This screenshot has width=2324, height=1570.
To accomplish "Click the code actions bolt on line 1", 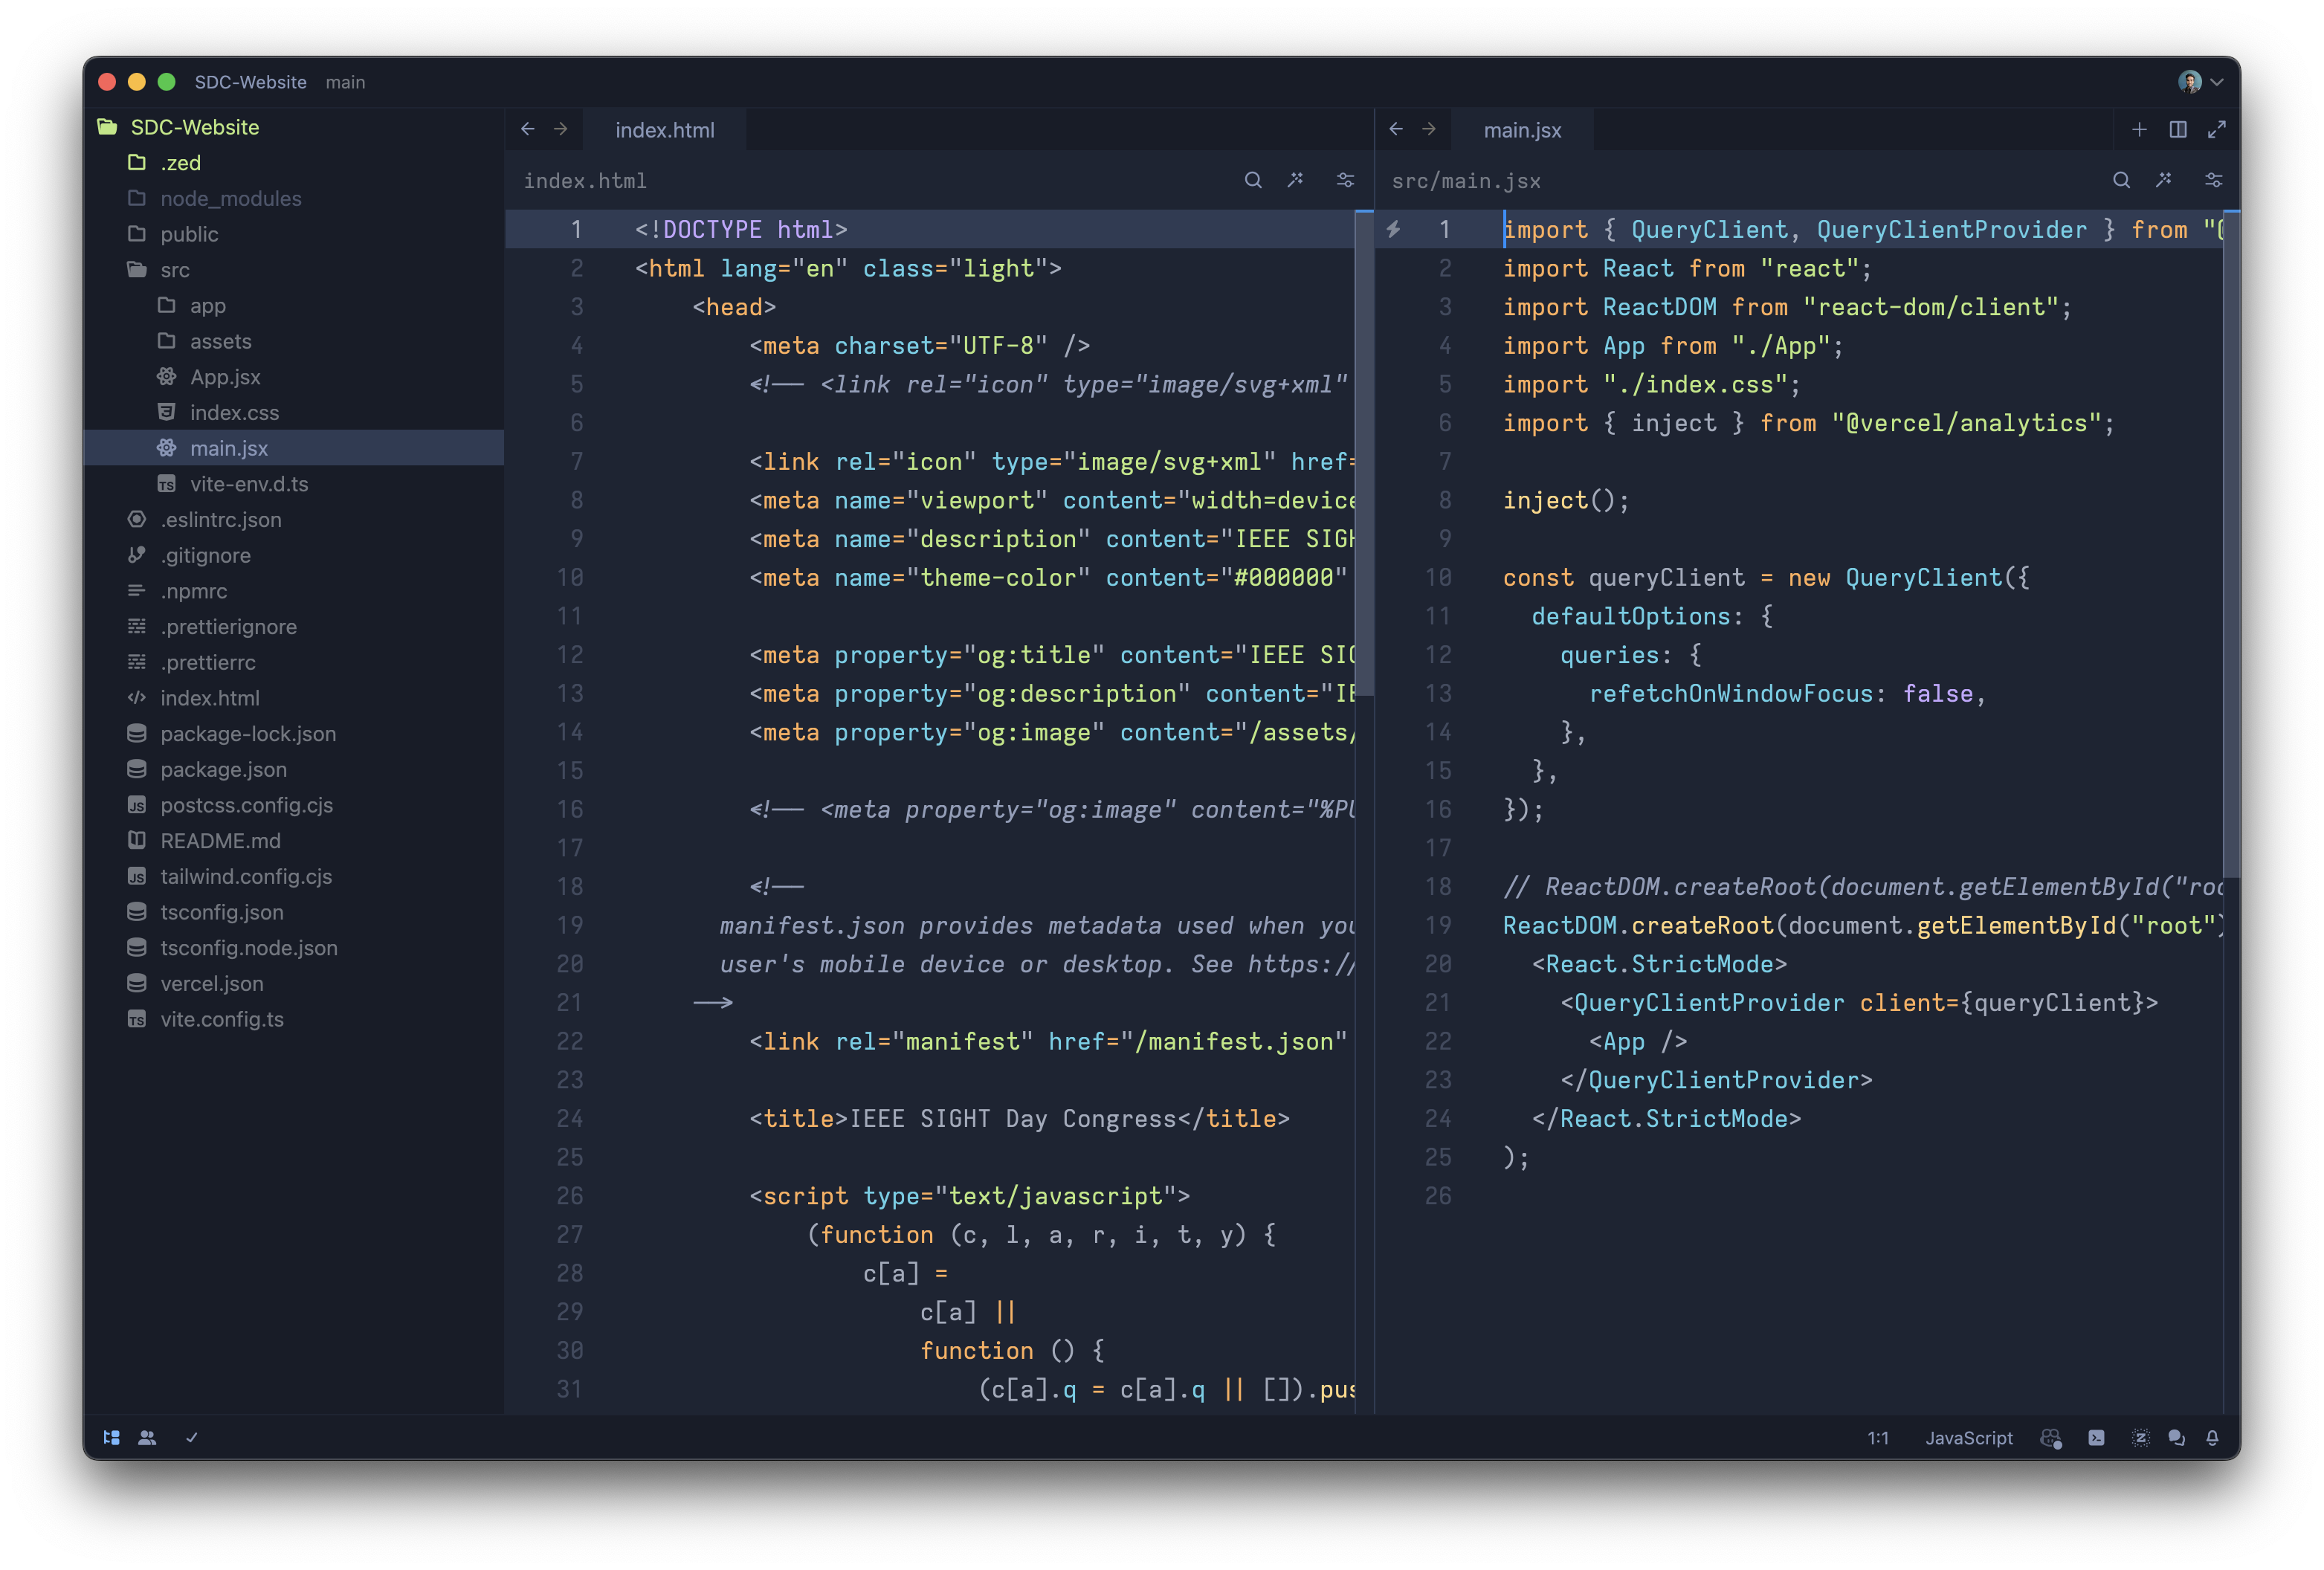I will click(1393, 230).
